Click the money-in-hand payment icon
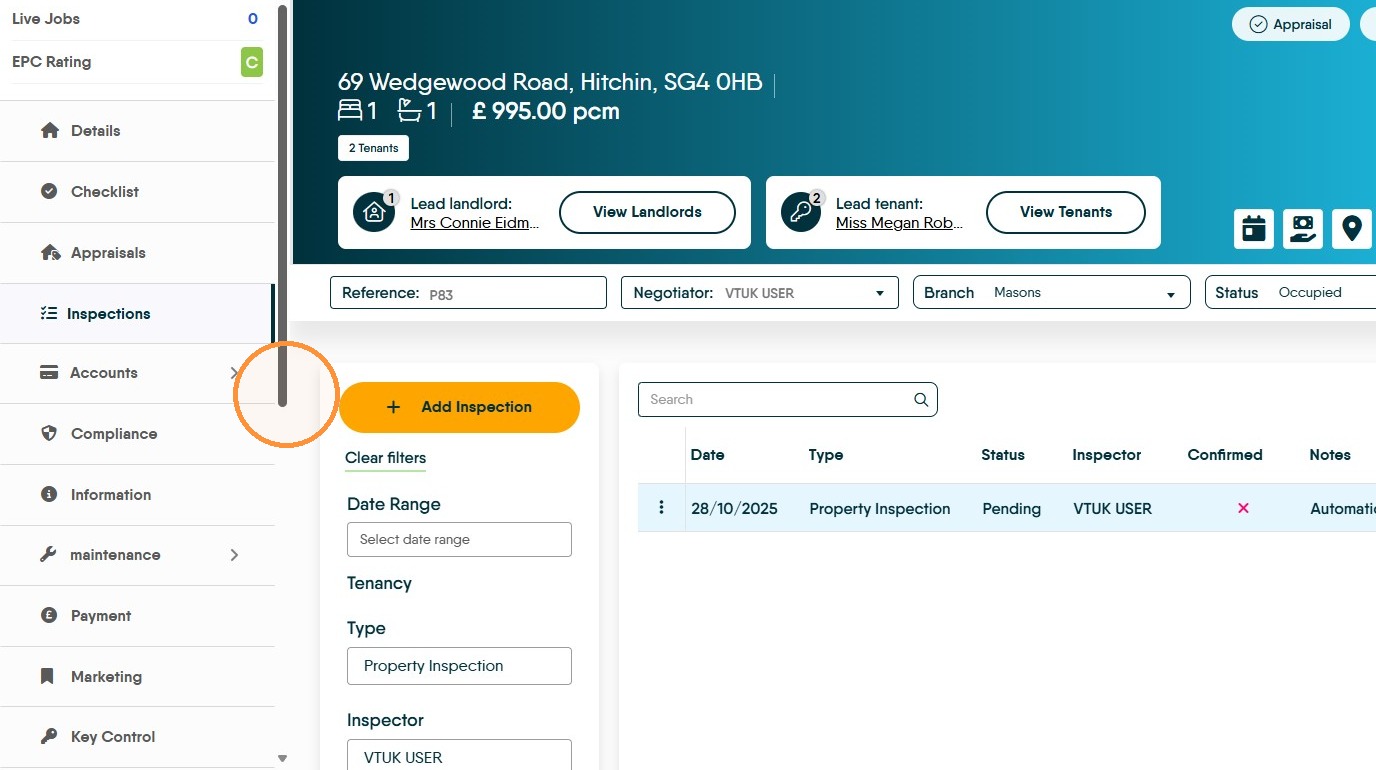The width and height of the screenshot is (1376, 770). [1303, 229]
